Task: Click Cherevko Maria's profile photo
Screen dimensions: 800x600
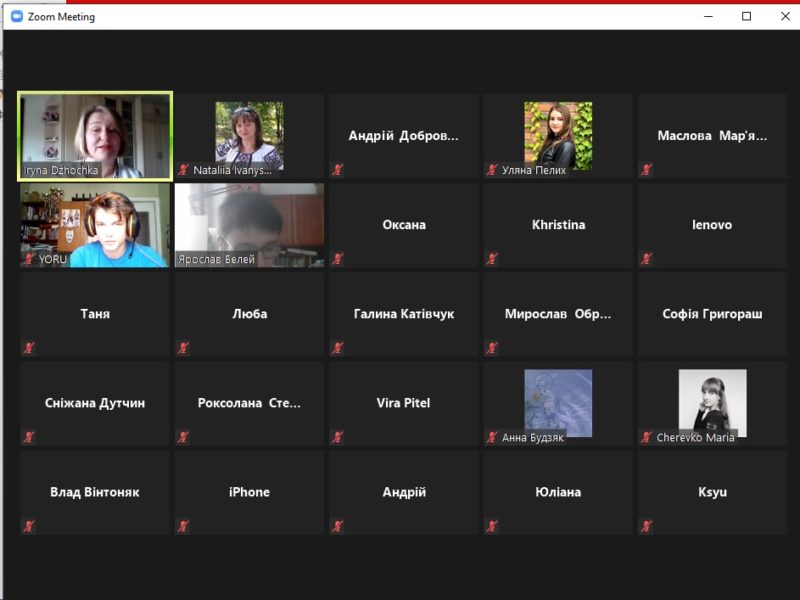Action: click(x=712, y=401)
